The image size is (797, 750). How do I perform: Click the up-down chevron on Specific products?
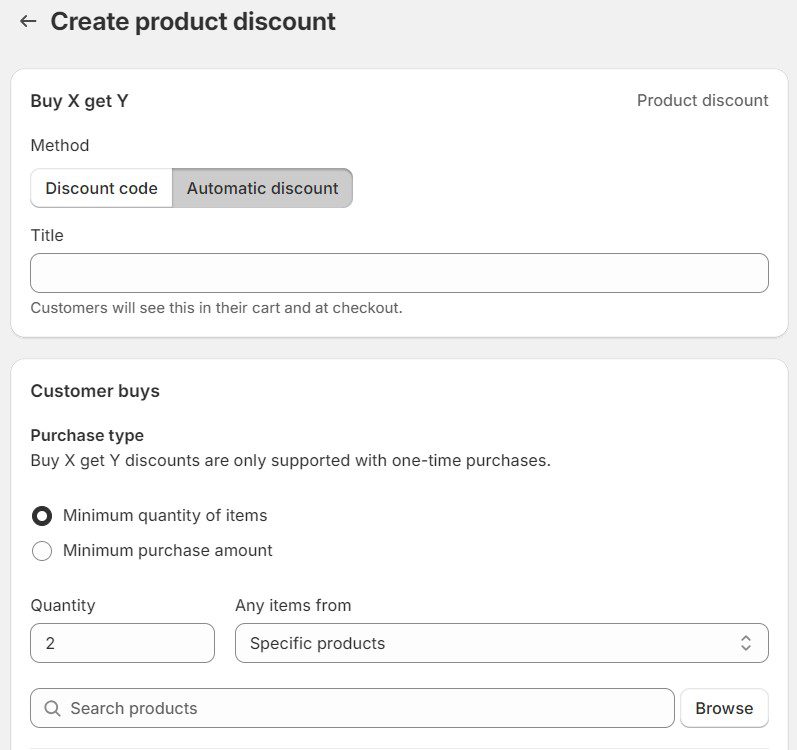click(745, 643)
